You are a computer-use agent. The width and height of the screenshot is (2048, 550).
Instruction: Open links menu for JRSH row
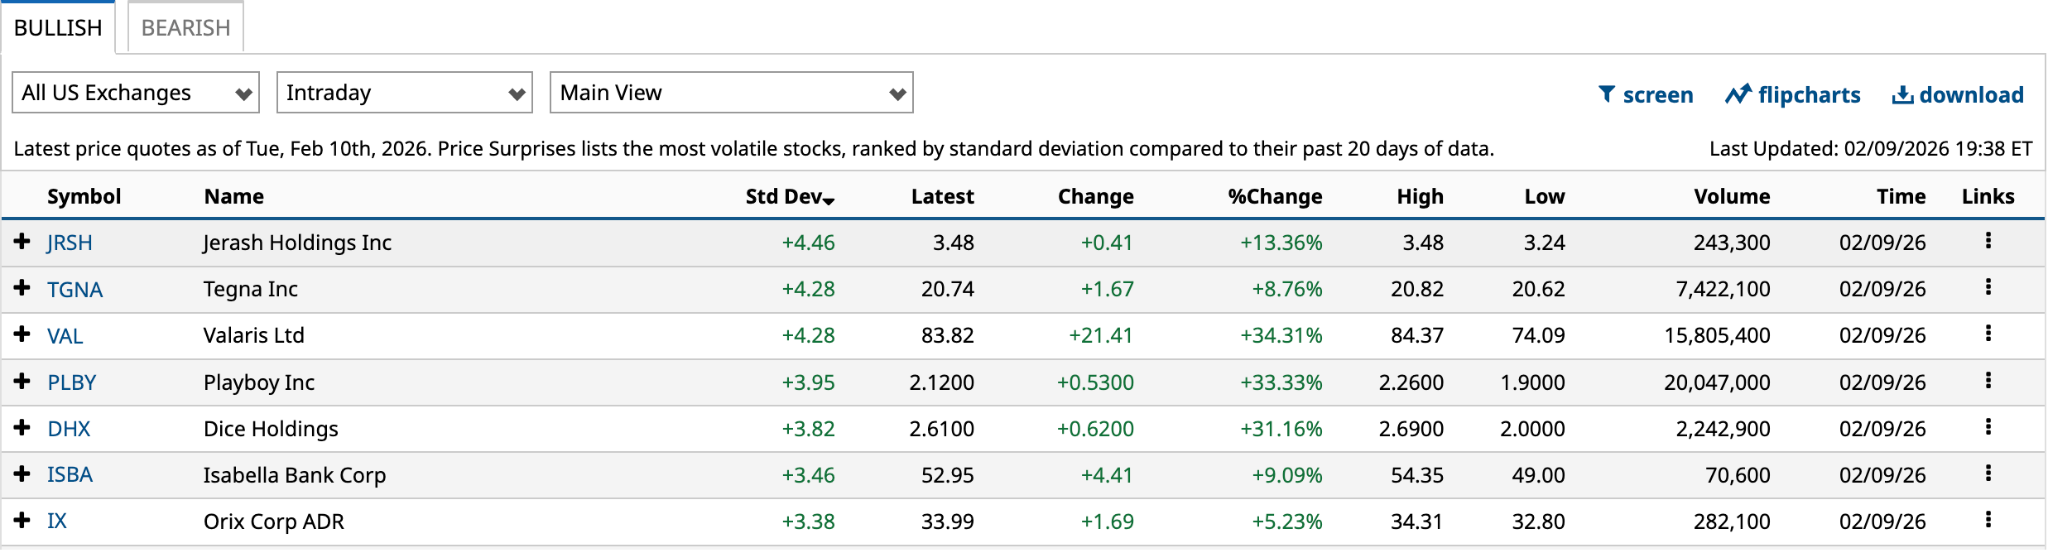[1988, 241]
